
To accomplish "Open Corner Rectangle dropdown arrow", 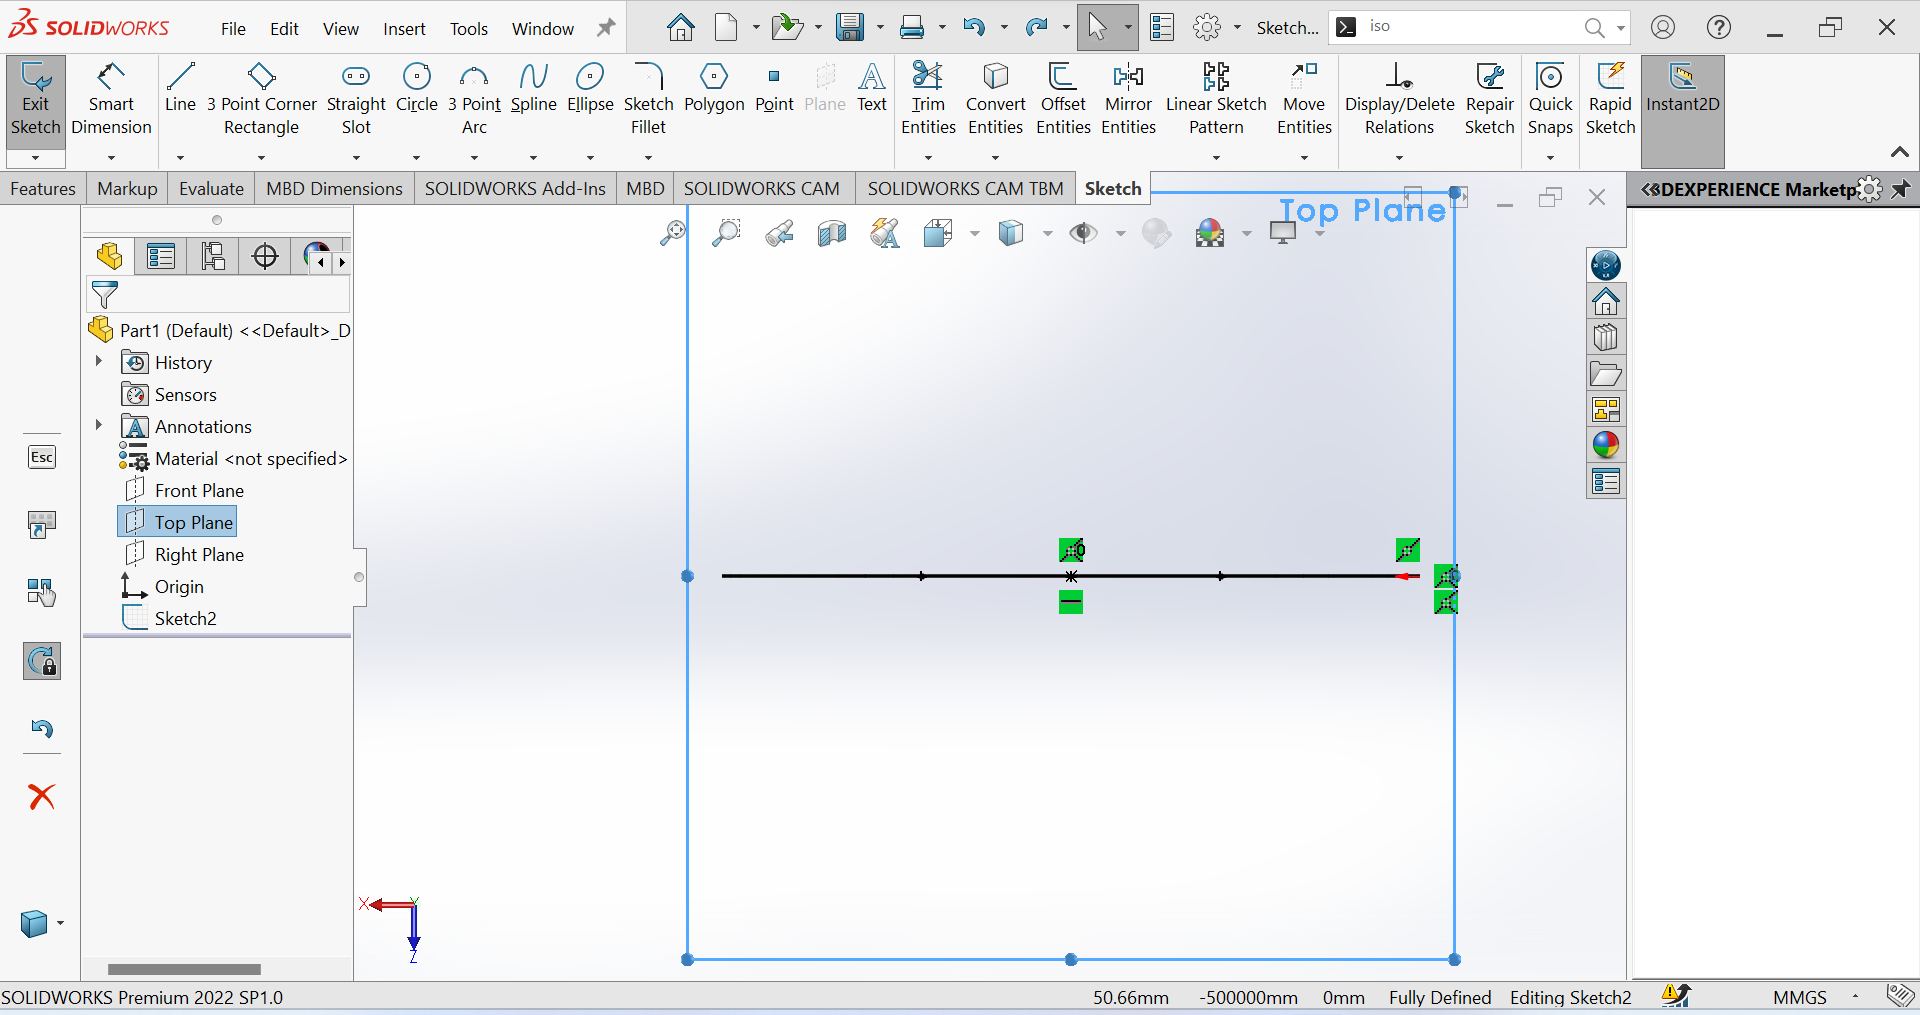I will tap(261, 157).
